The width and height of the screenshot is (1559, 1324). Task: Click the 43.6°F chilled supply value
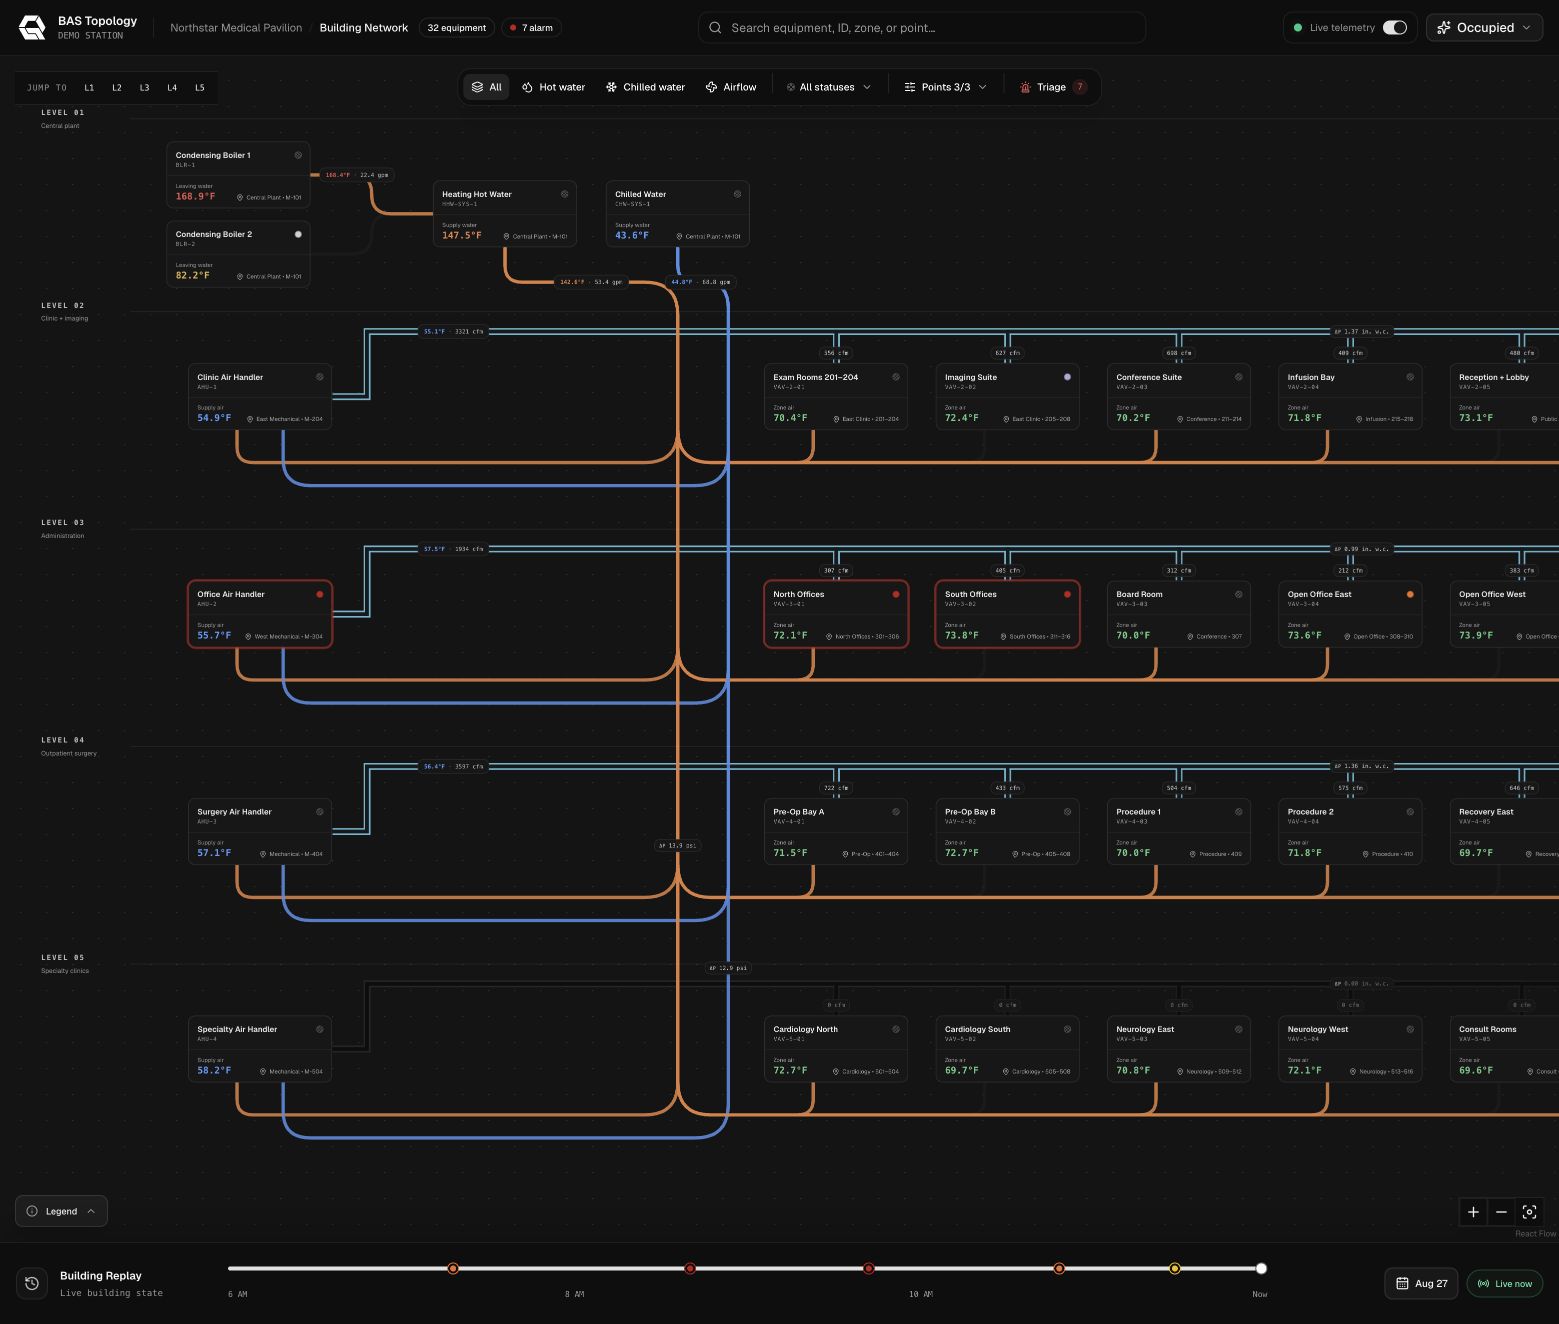click(632, 236)
